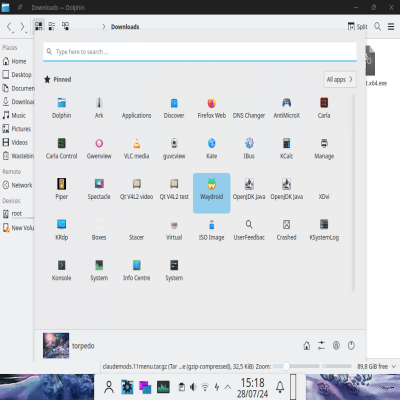Open IBus preferences

click(249, 149)
